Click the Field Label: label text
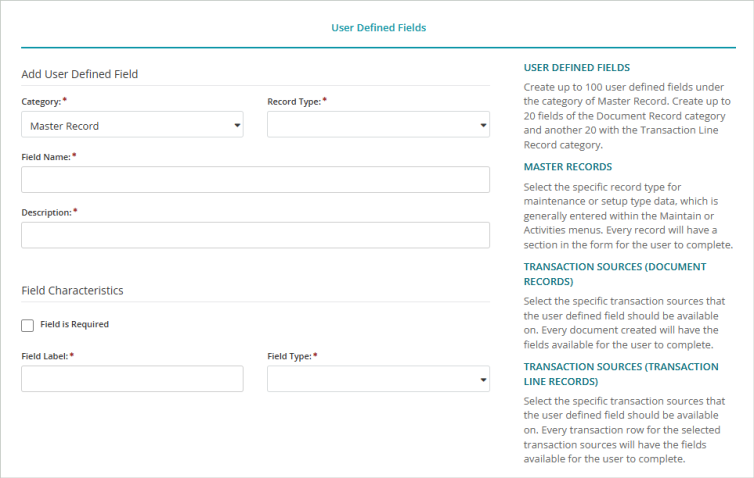Viewport: 754px width, 478px height. click(x=45, y=356)
